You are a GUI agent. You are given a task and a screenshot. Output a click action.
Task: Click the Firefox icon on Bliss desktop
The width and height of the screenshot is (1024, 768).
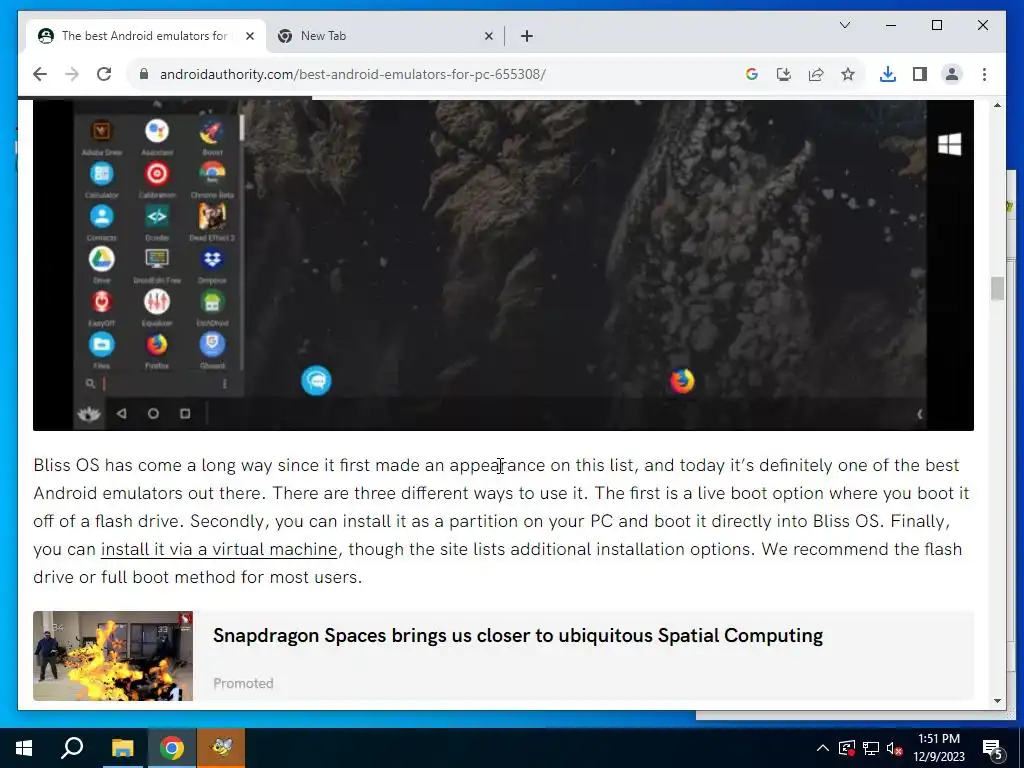[682, 381]
